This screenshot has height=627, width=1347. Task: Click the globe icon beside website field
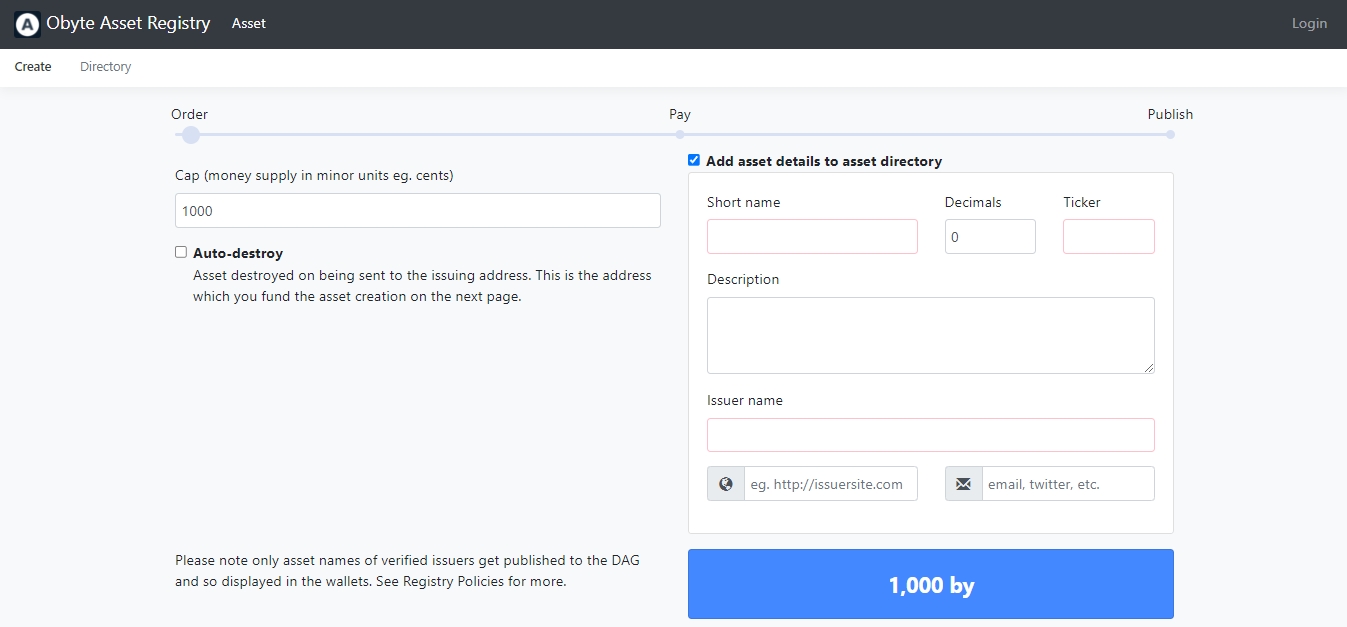(726, 484)
